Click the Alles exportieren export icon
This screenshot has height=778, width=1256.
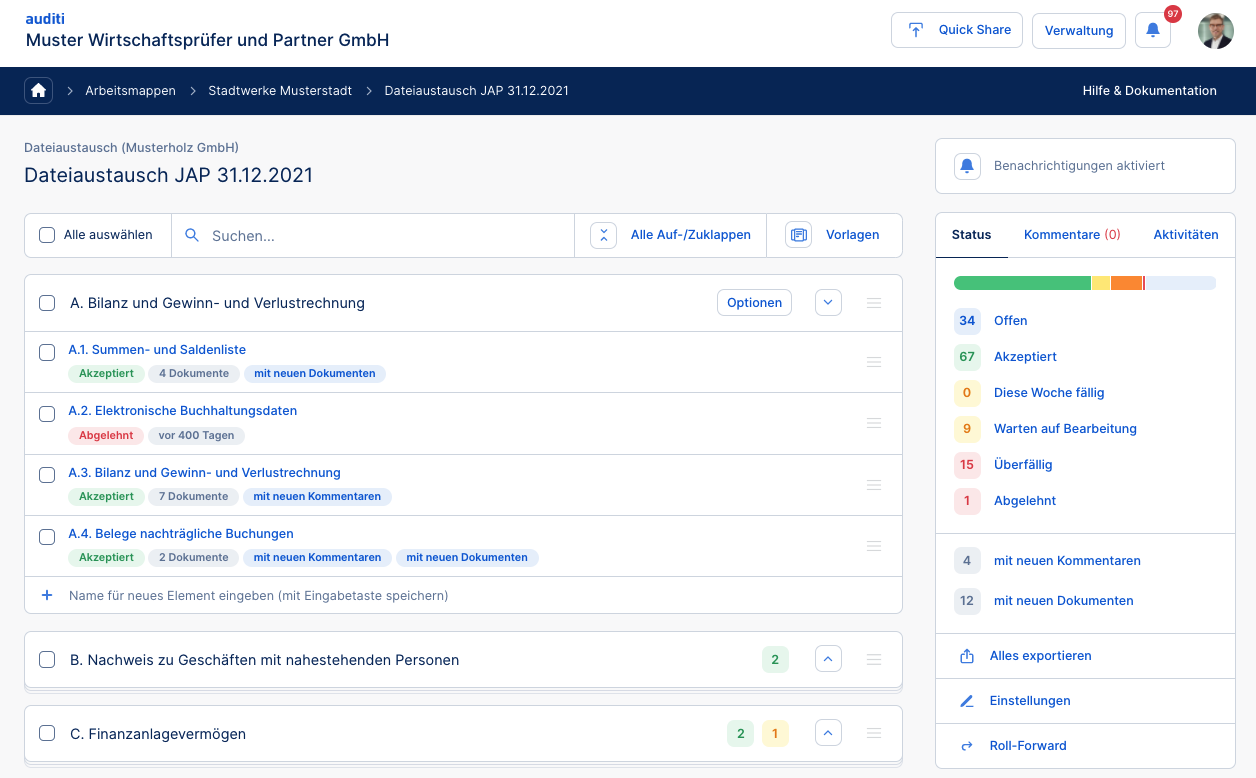click(967, 656)
